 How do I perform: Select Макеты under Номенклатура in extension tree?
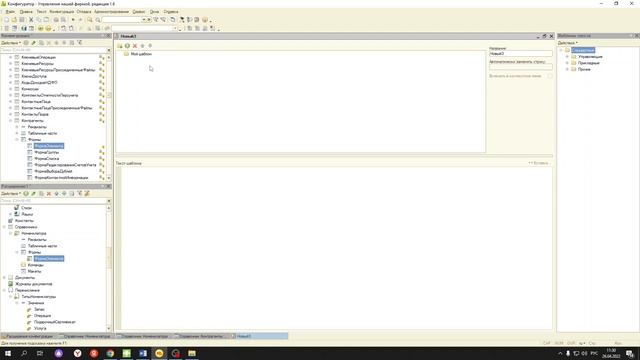coord(34,271)
